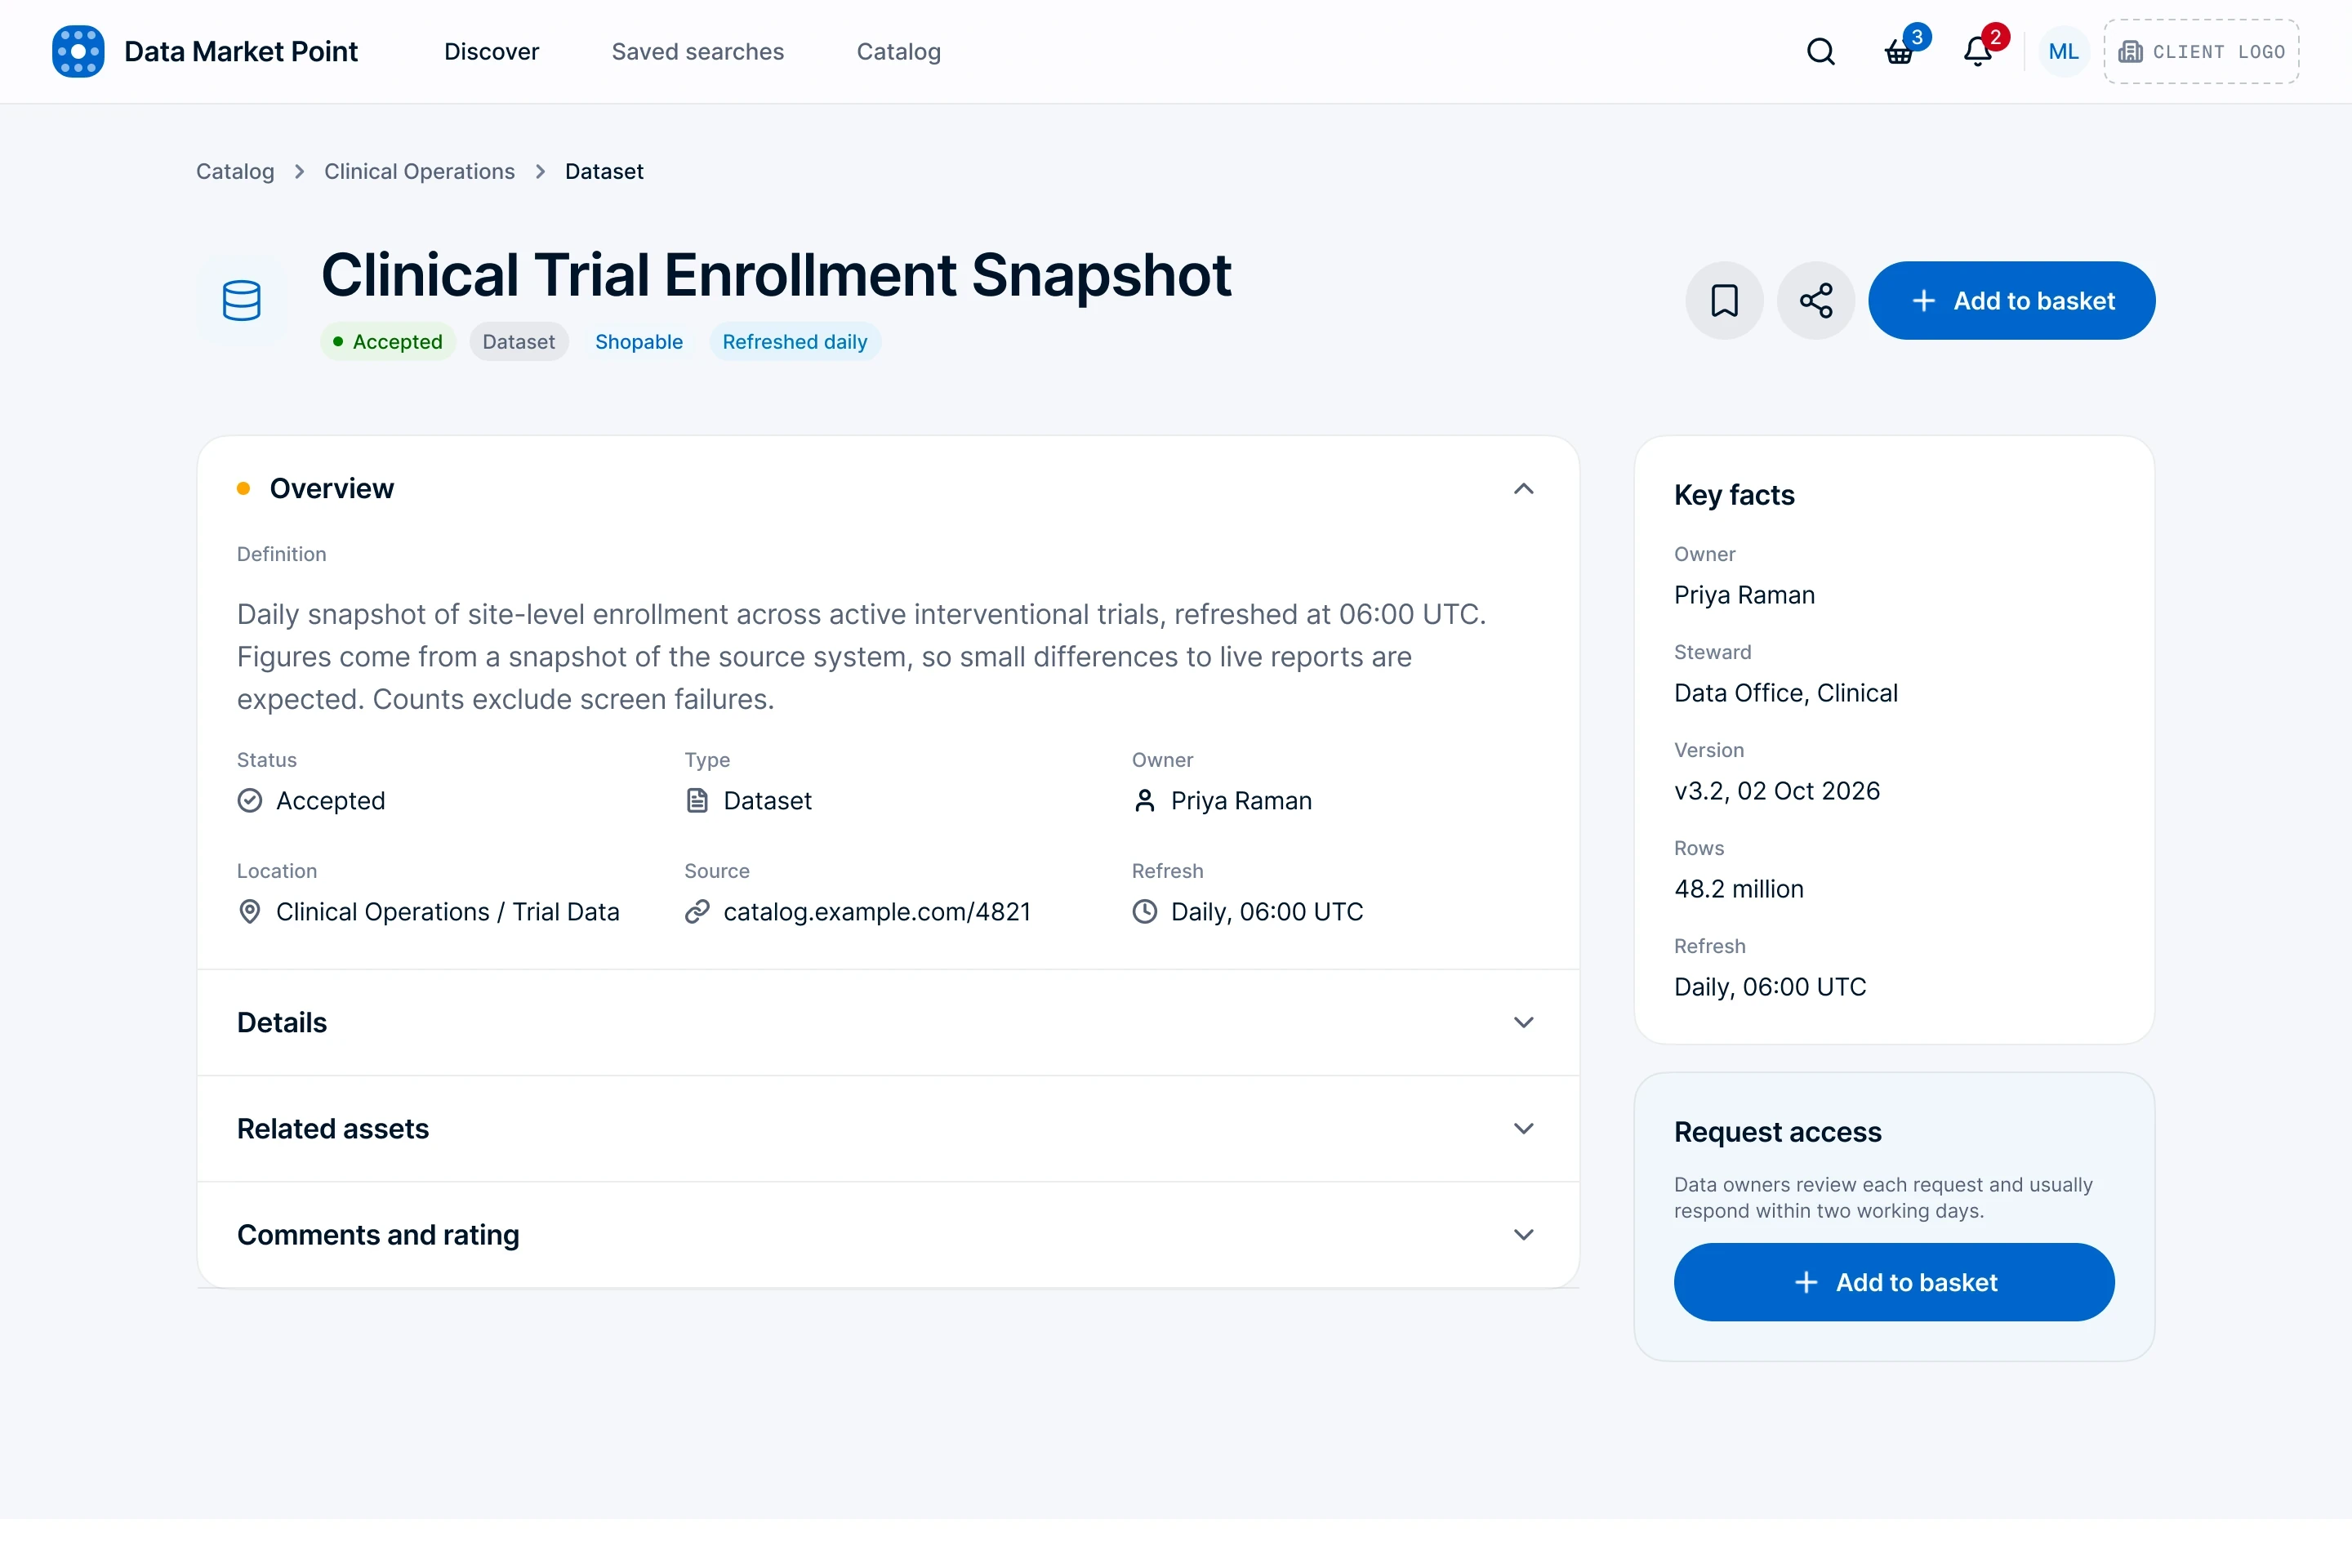Open the notifications bell icon
Image resolution: width=2352 pixels, height=1568 pixels.
pos(1977,51)
